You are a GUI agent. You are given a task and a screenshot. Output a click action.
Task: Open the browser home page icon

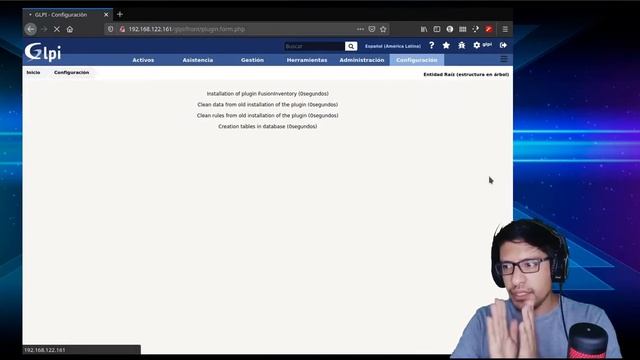click(x=70, y=29)
